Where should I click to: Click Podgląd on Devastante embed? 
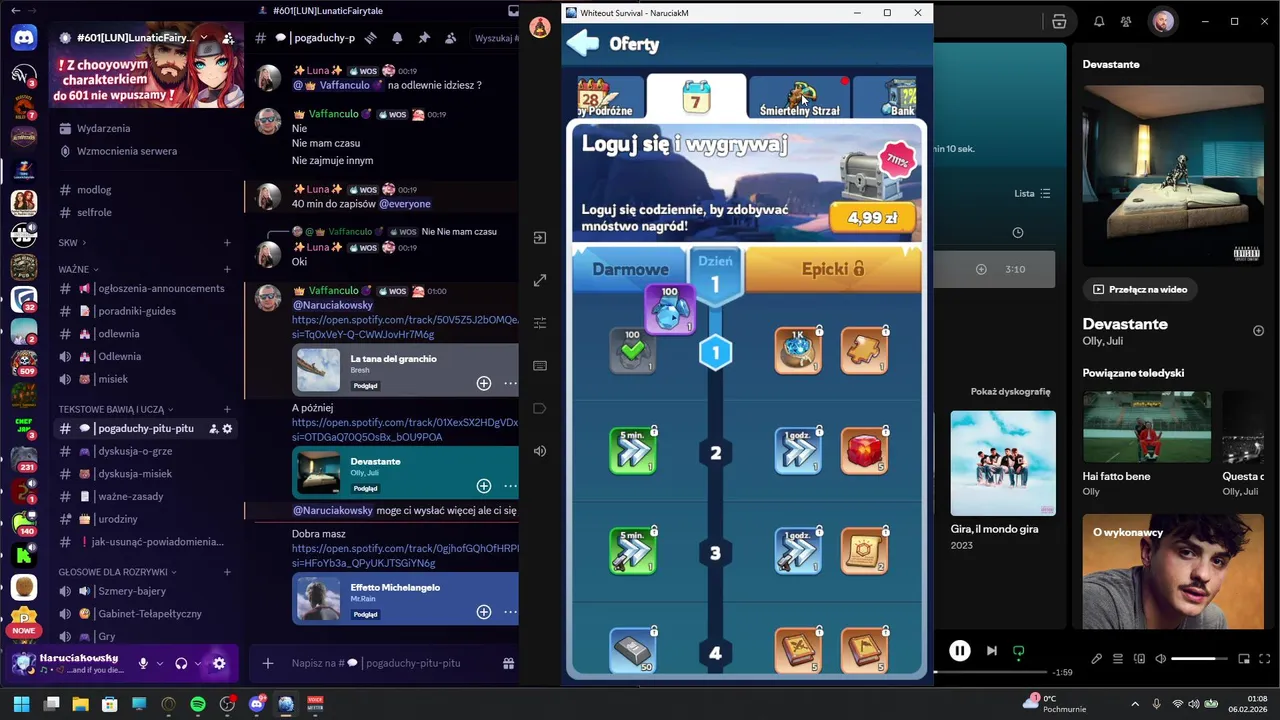click(x=365, y=488)
